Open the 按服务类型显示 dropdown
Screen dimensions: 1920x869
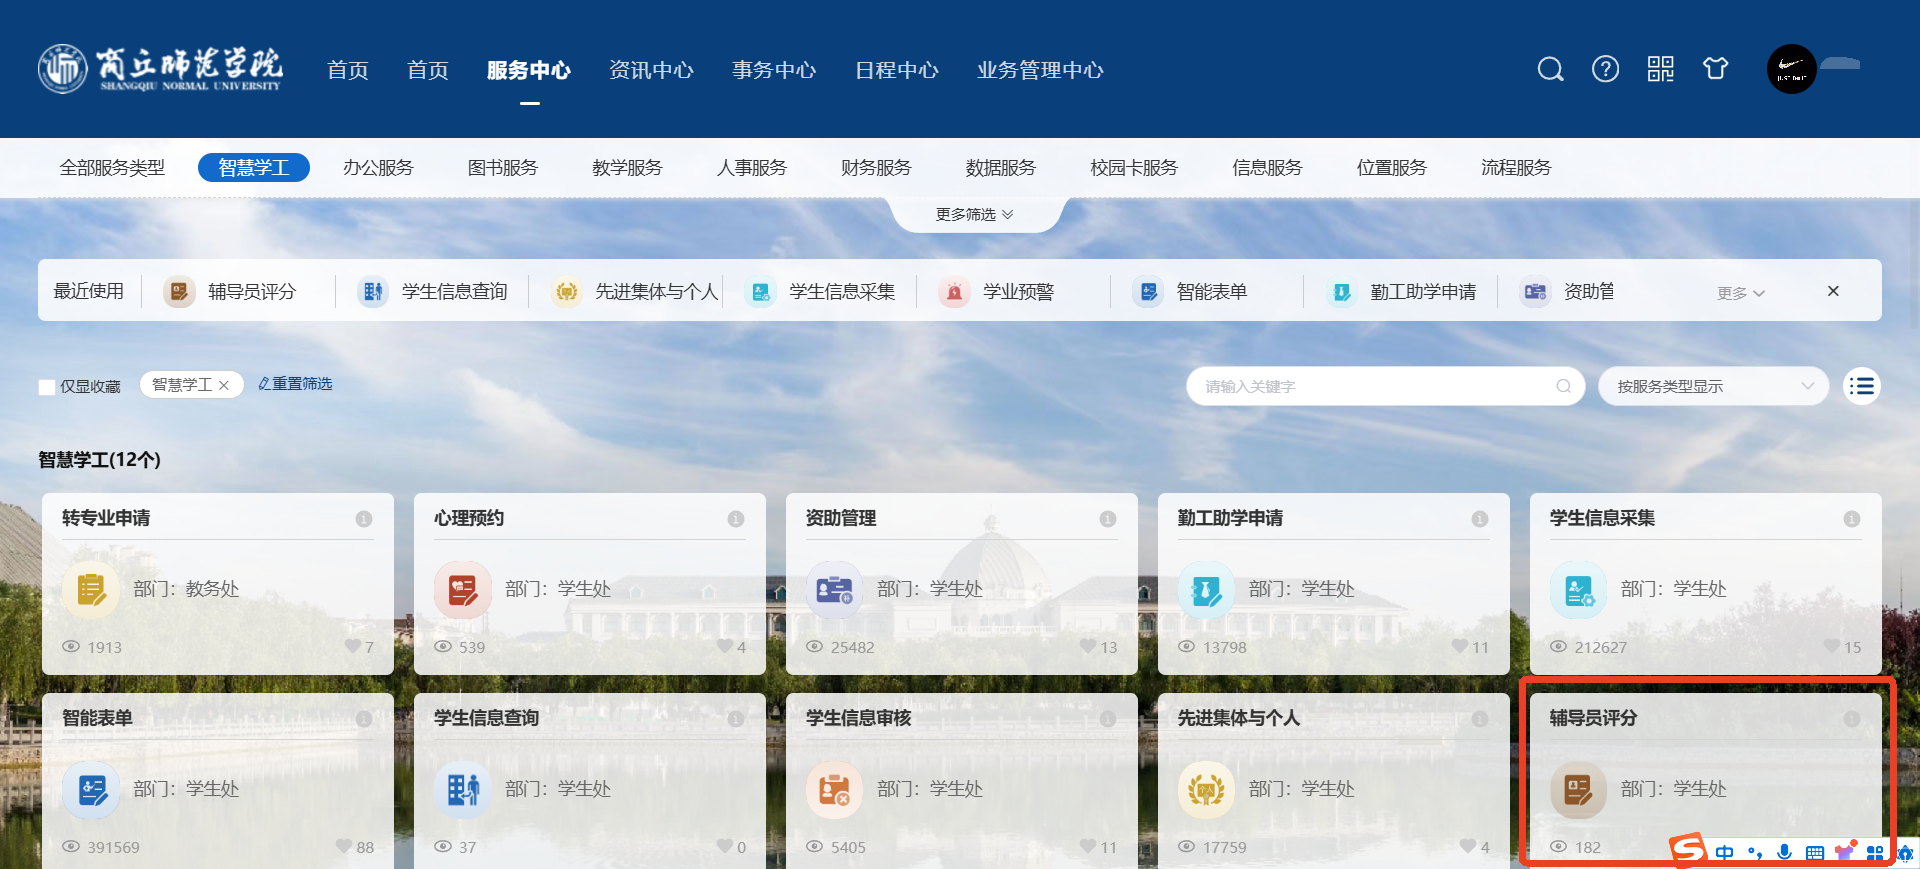click(x=1713, y=386)
